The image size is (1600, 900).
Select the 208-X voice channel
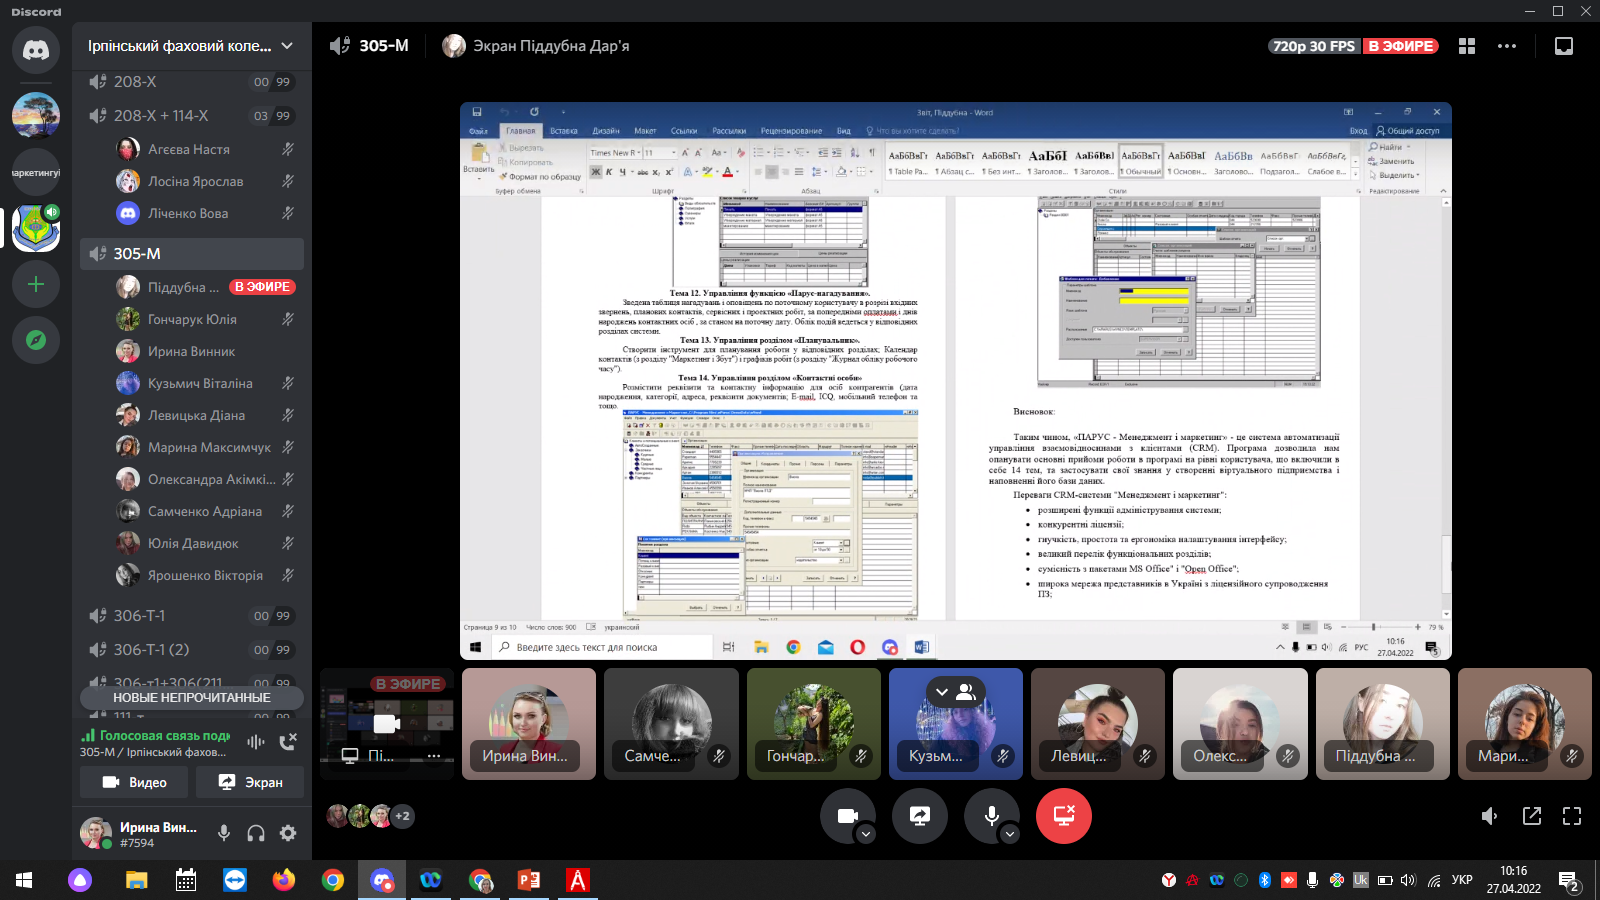(x=135, y=82)
